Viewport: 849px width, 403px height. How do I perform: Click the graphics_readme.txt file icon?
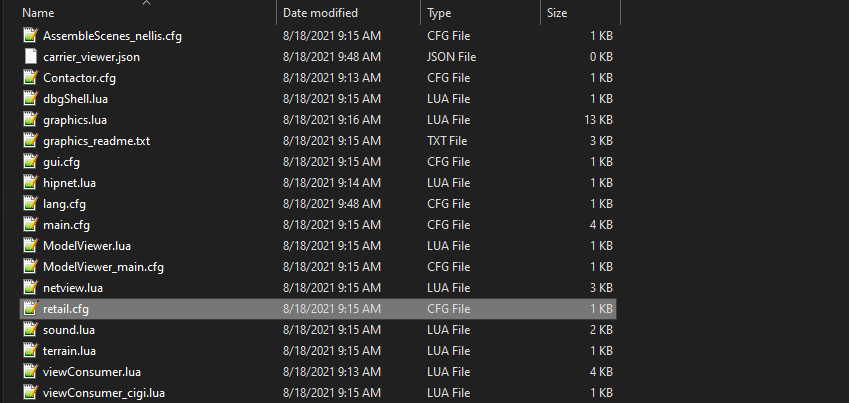click(30, 140)
